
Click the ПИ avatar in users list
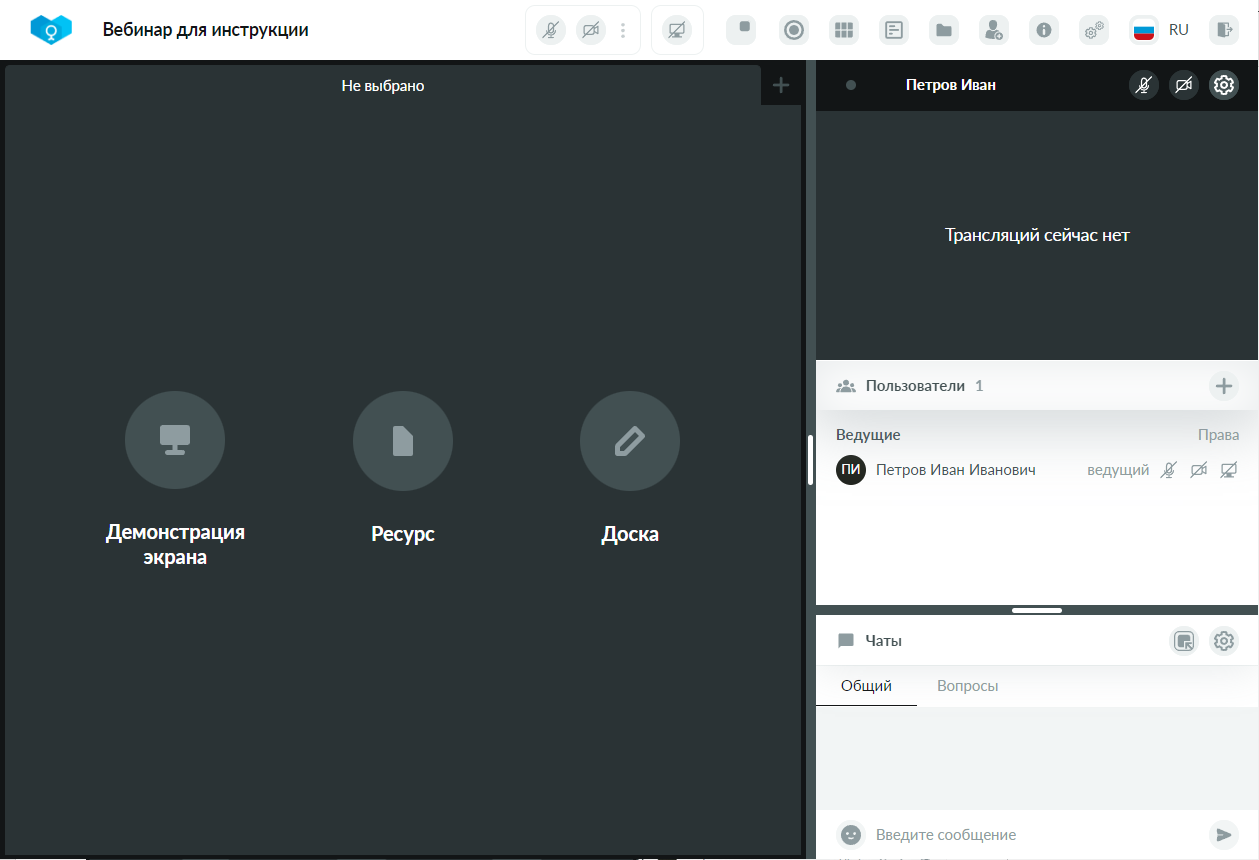pyautogui.click(x=851, y=470)
